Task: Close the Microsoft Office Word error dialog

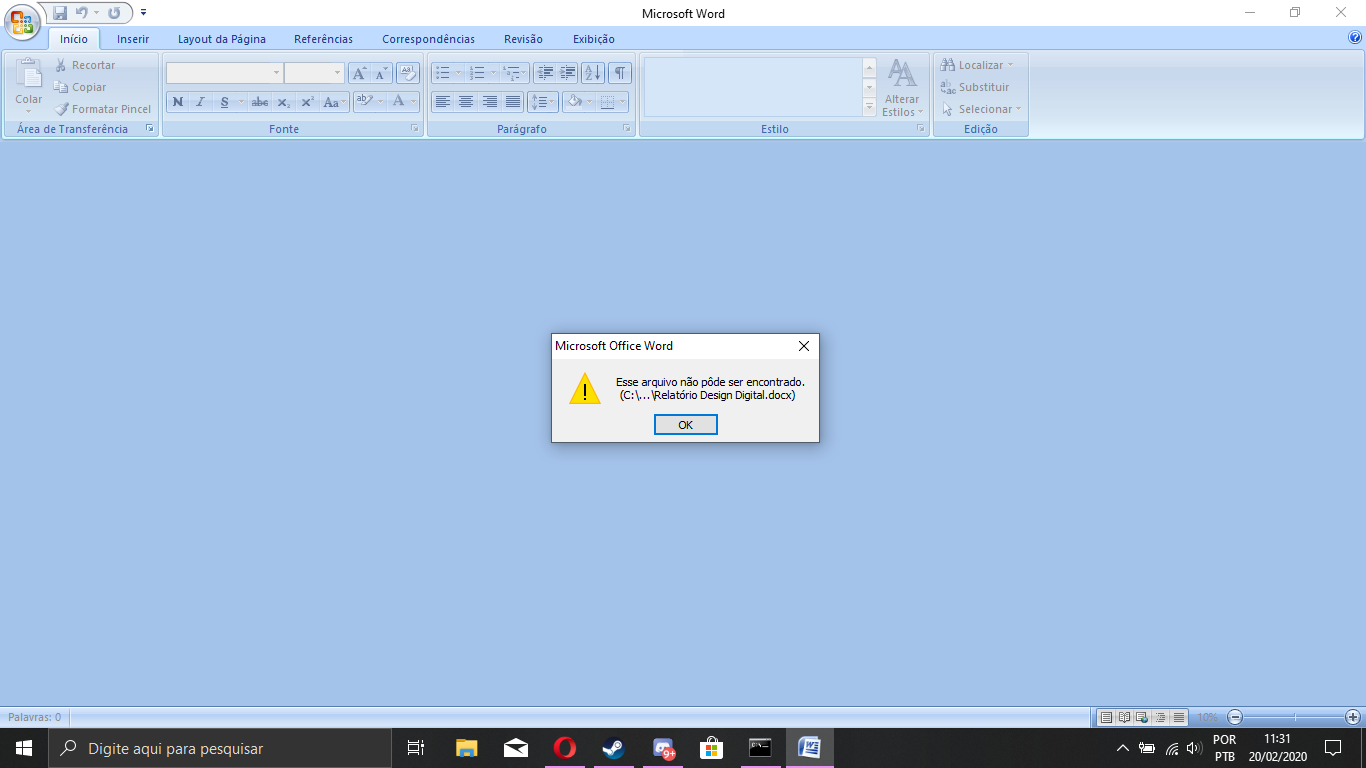Action: point(804,346)
